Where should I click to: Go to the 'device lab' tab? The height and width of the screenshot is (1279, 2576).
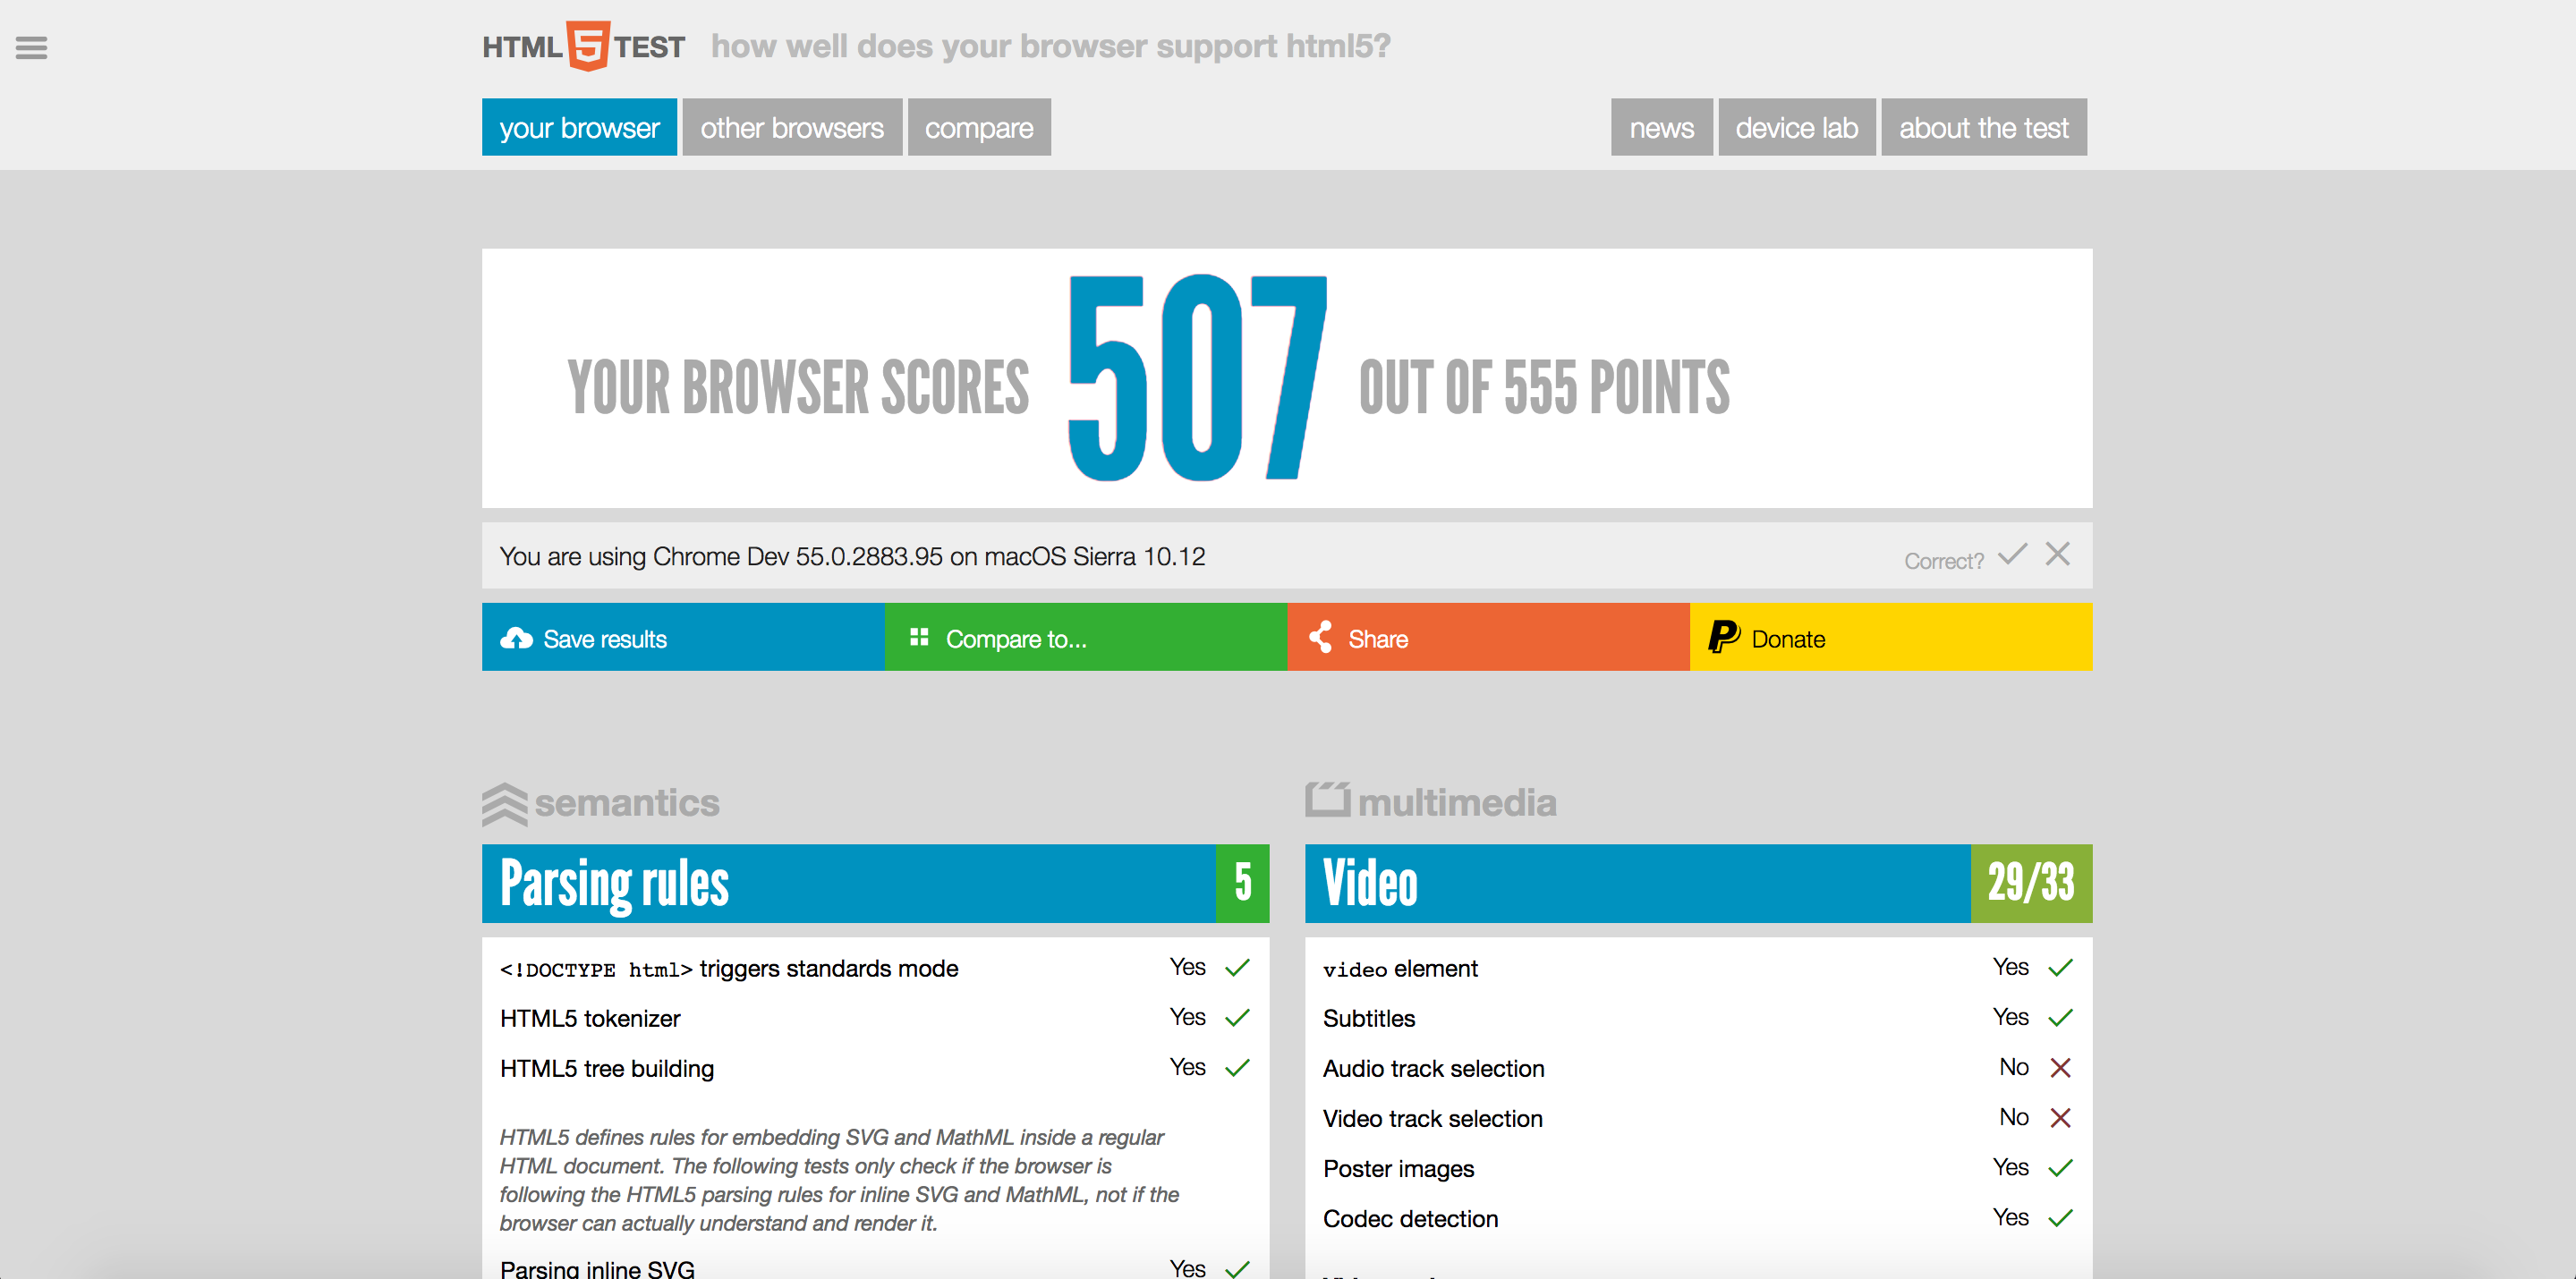pyautogui.click(x=1796, y=127)
